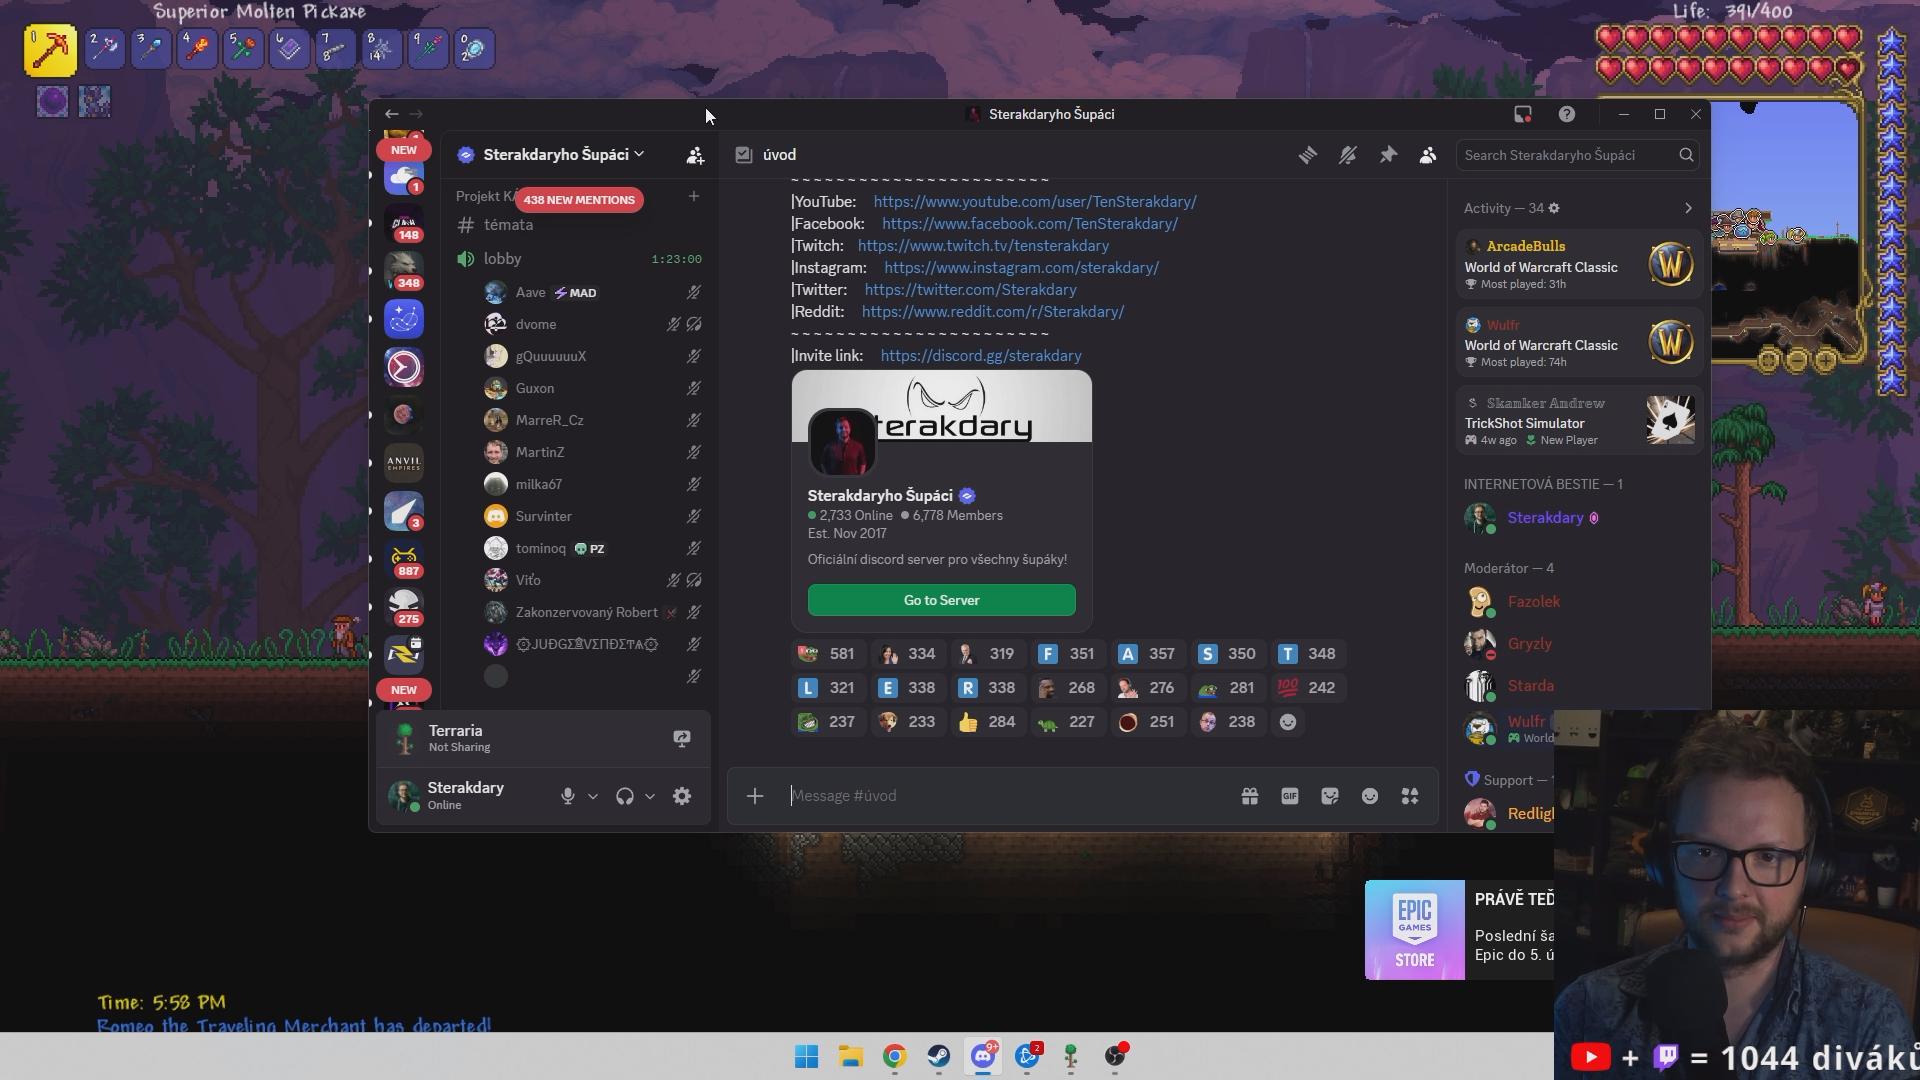Deafen with the headphones button
This screenshot has width=1920, height=1080.
(x=625, y=796)
